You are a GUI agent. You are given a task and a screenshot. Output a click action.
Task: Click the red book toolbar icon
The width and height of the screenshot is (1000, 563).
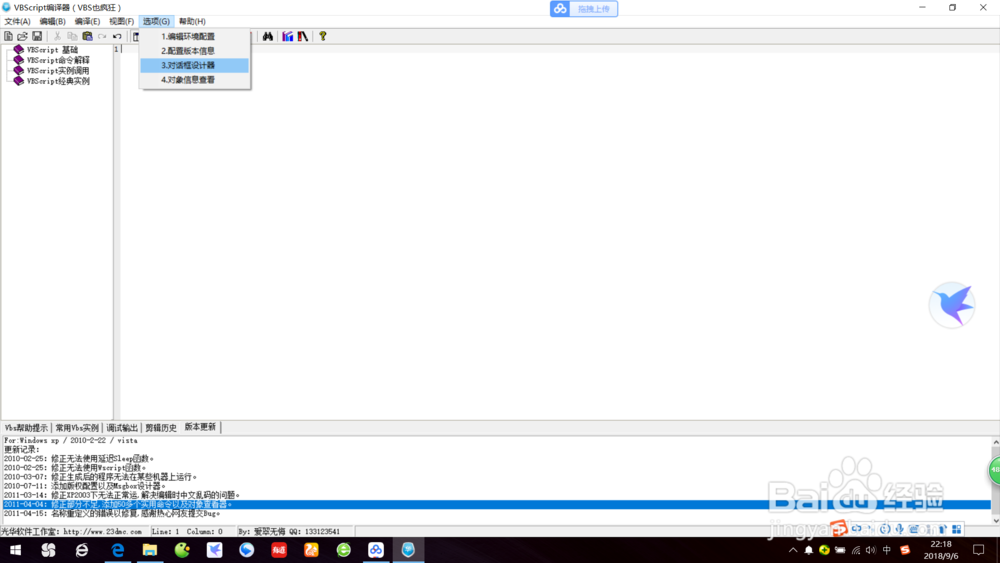click(303, 36)
